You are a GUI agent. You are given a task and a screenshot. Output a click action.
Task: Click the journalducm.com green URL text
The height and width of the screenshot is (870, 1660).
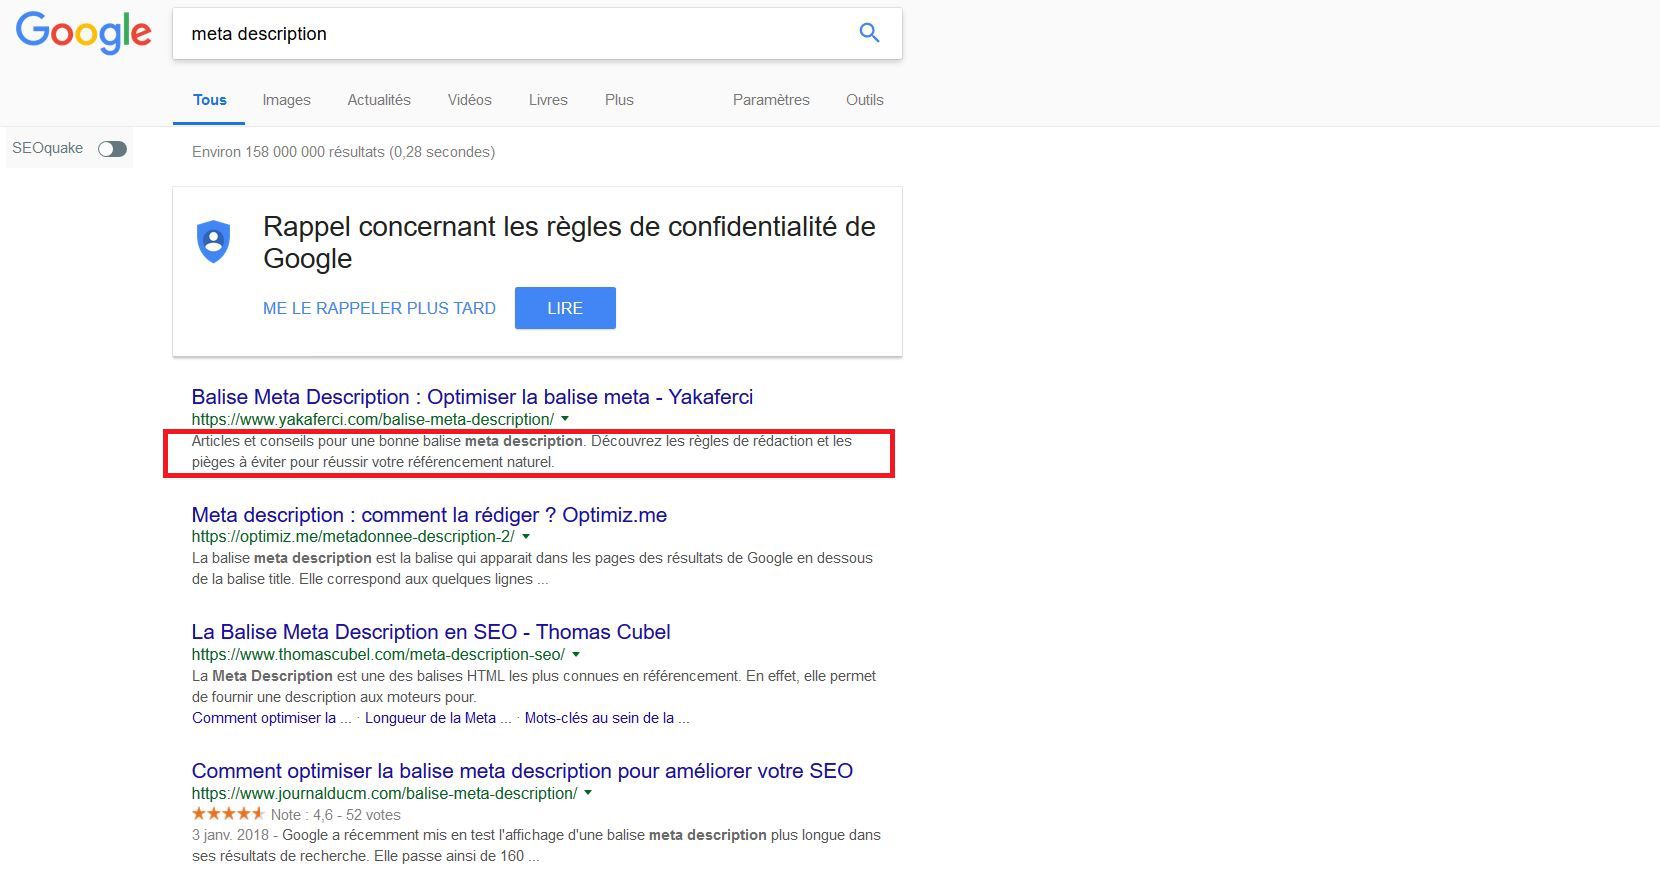[x=384, y=793]
